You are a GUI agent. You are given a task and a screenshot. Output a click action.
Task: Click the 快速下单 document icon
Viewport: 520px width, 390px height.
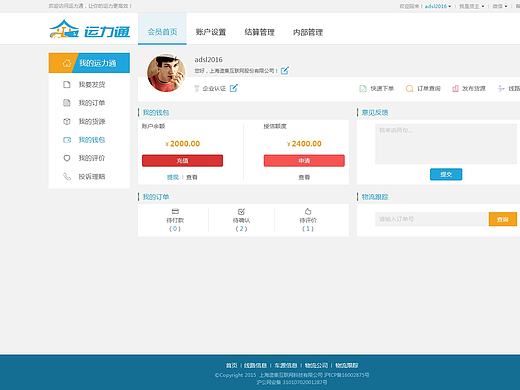363,88
